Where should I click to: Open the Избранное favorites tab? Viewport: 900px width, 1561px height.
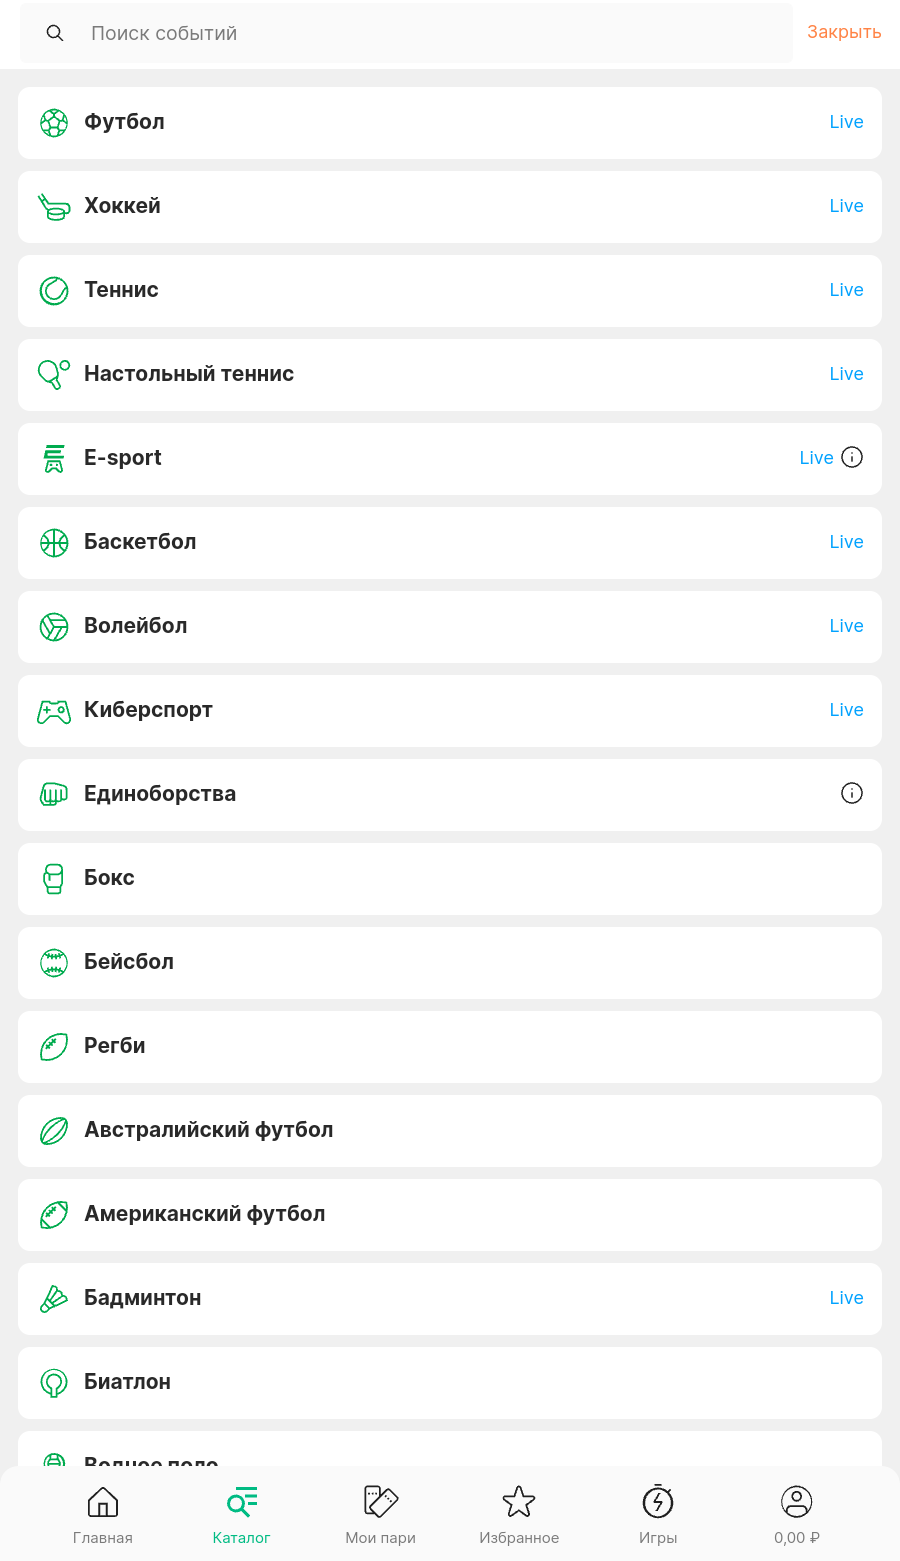[x=519, y=1514]
